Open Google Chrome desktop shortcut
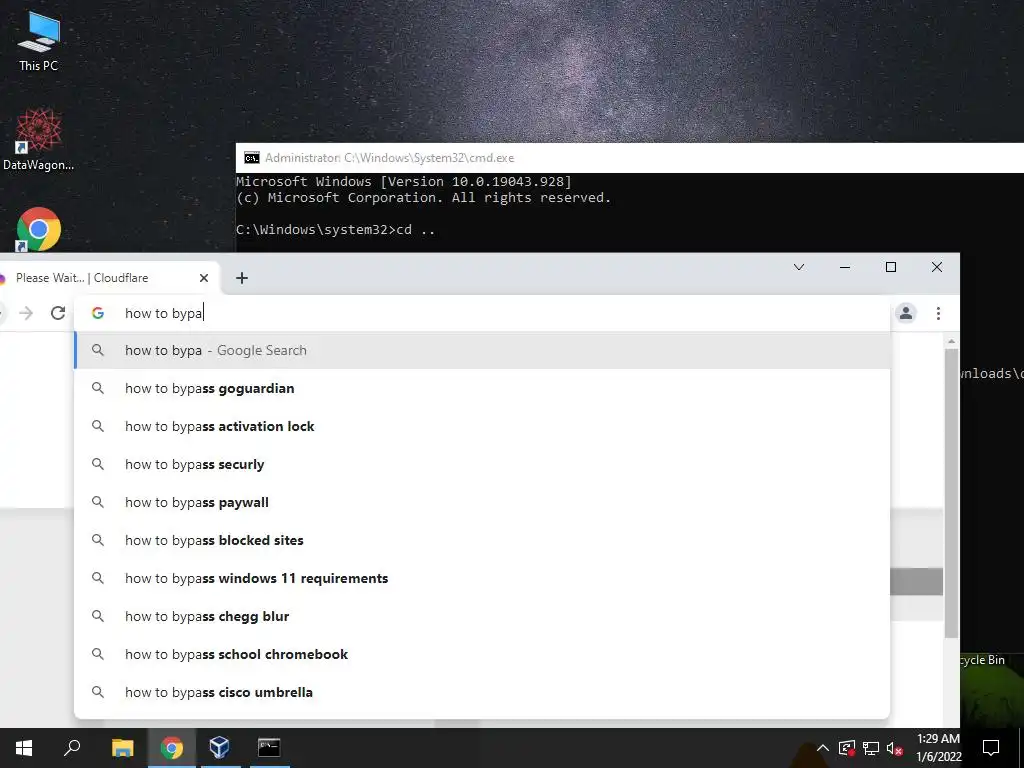The width and height of the screenshot is (1024, 768). tap(38, 229)
